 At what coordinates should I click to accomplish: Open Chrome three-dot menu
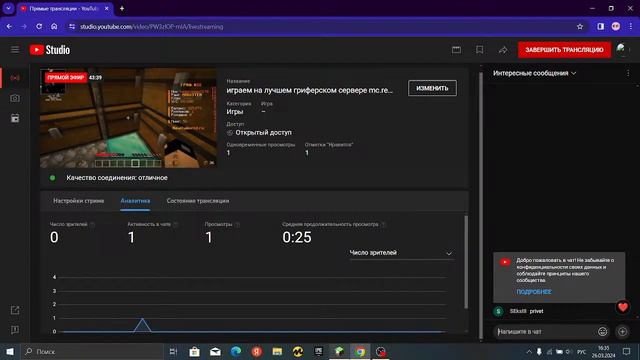coord(631,27)
